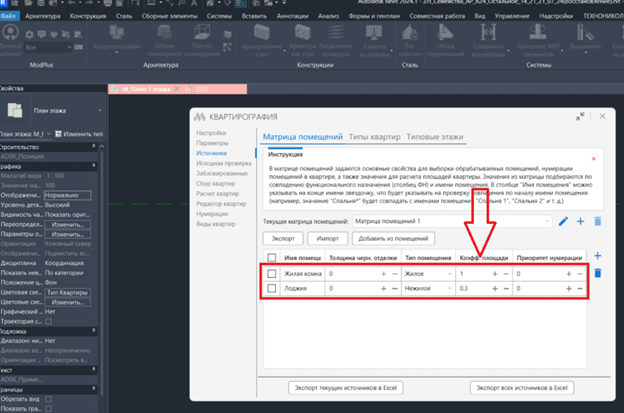Open the Квартирография tool in the ribbon
The width and height of the screenshot is (624, 413).
(x=117, y=40)
